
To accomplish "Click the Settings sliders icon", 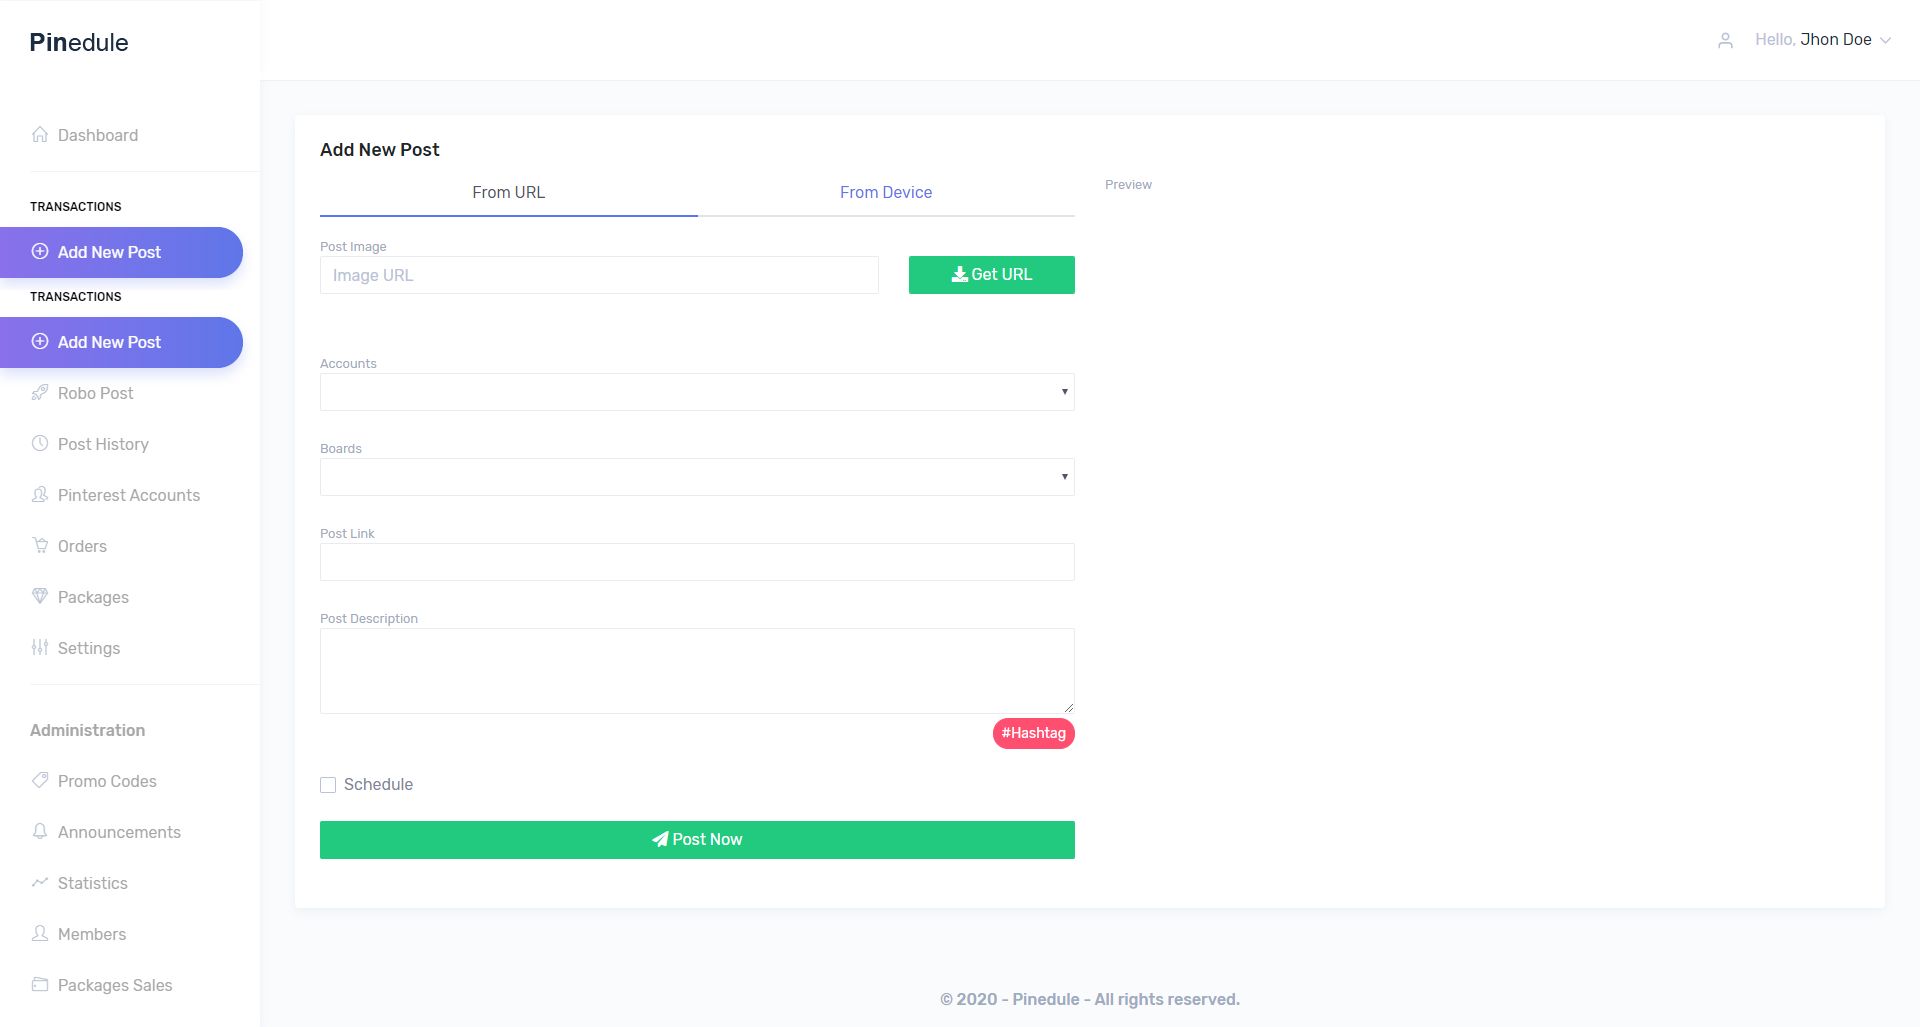I will (x=40, y=647).
